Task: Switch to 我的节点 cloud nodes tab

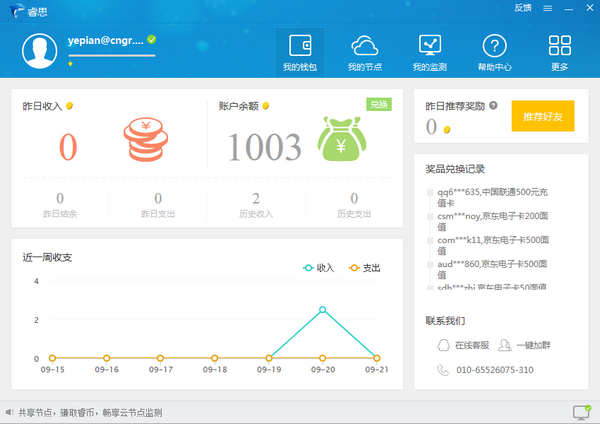Action: click(364, 52)
